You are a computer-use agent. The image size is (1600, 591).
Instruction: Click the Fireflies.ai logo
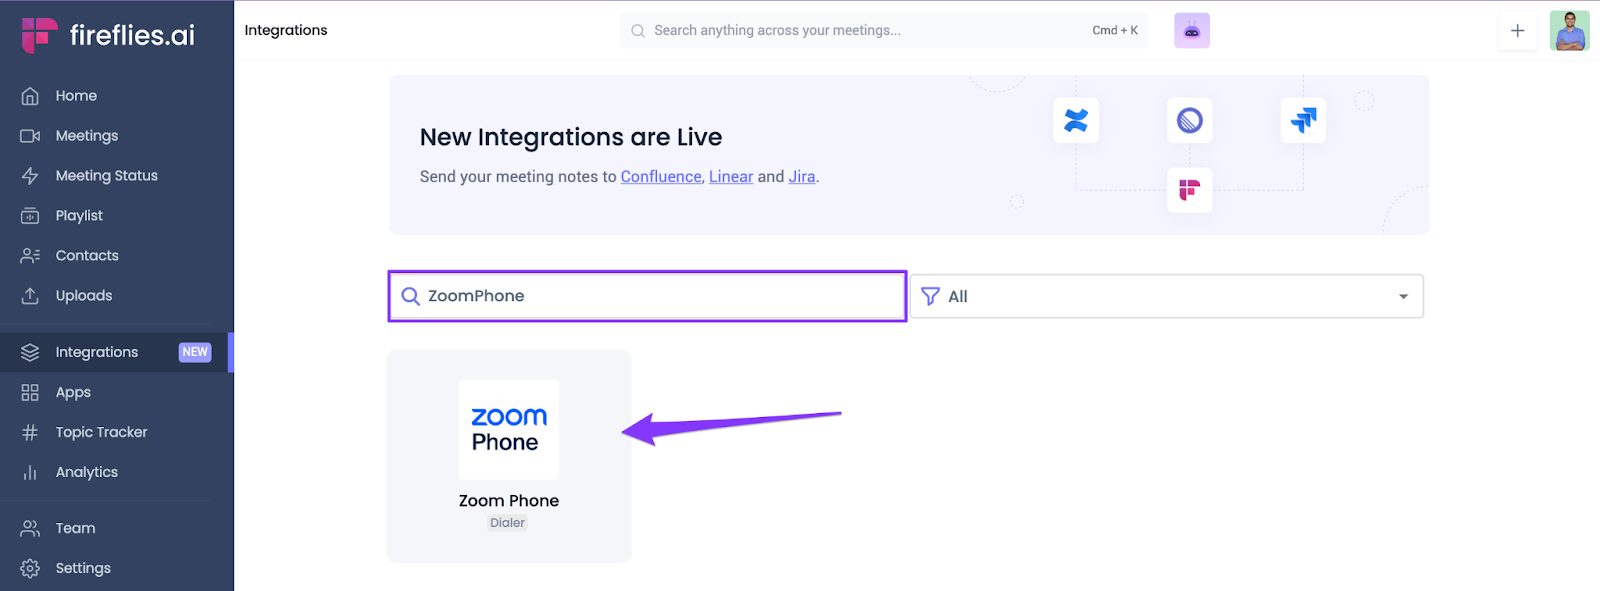click(x=108, y=35)
